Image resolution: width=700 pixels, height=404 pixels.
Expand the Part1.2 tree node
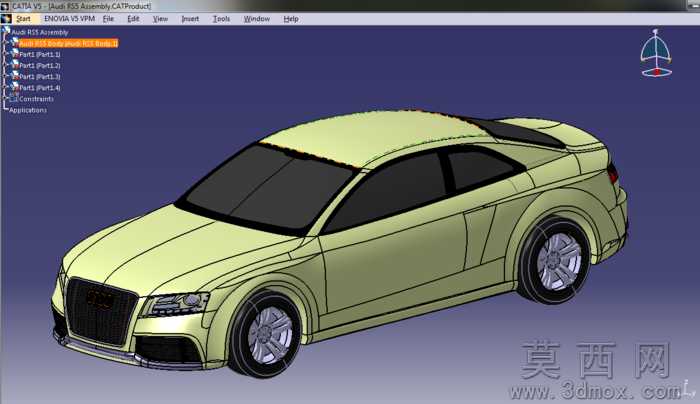tap(6, 66)
